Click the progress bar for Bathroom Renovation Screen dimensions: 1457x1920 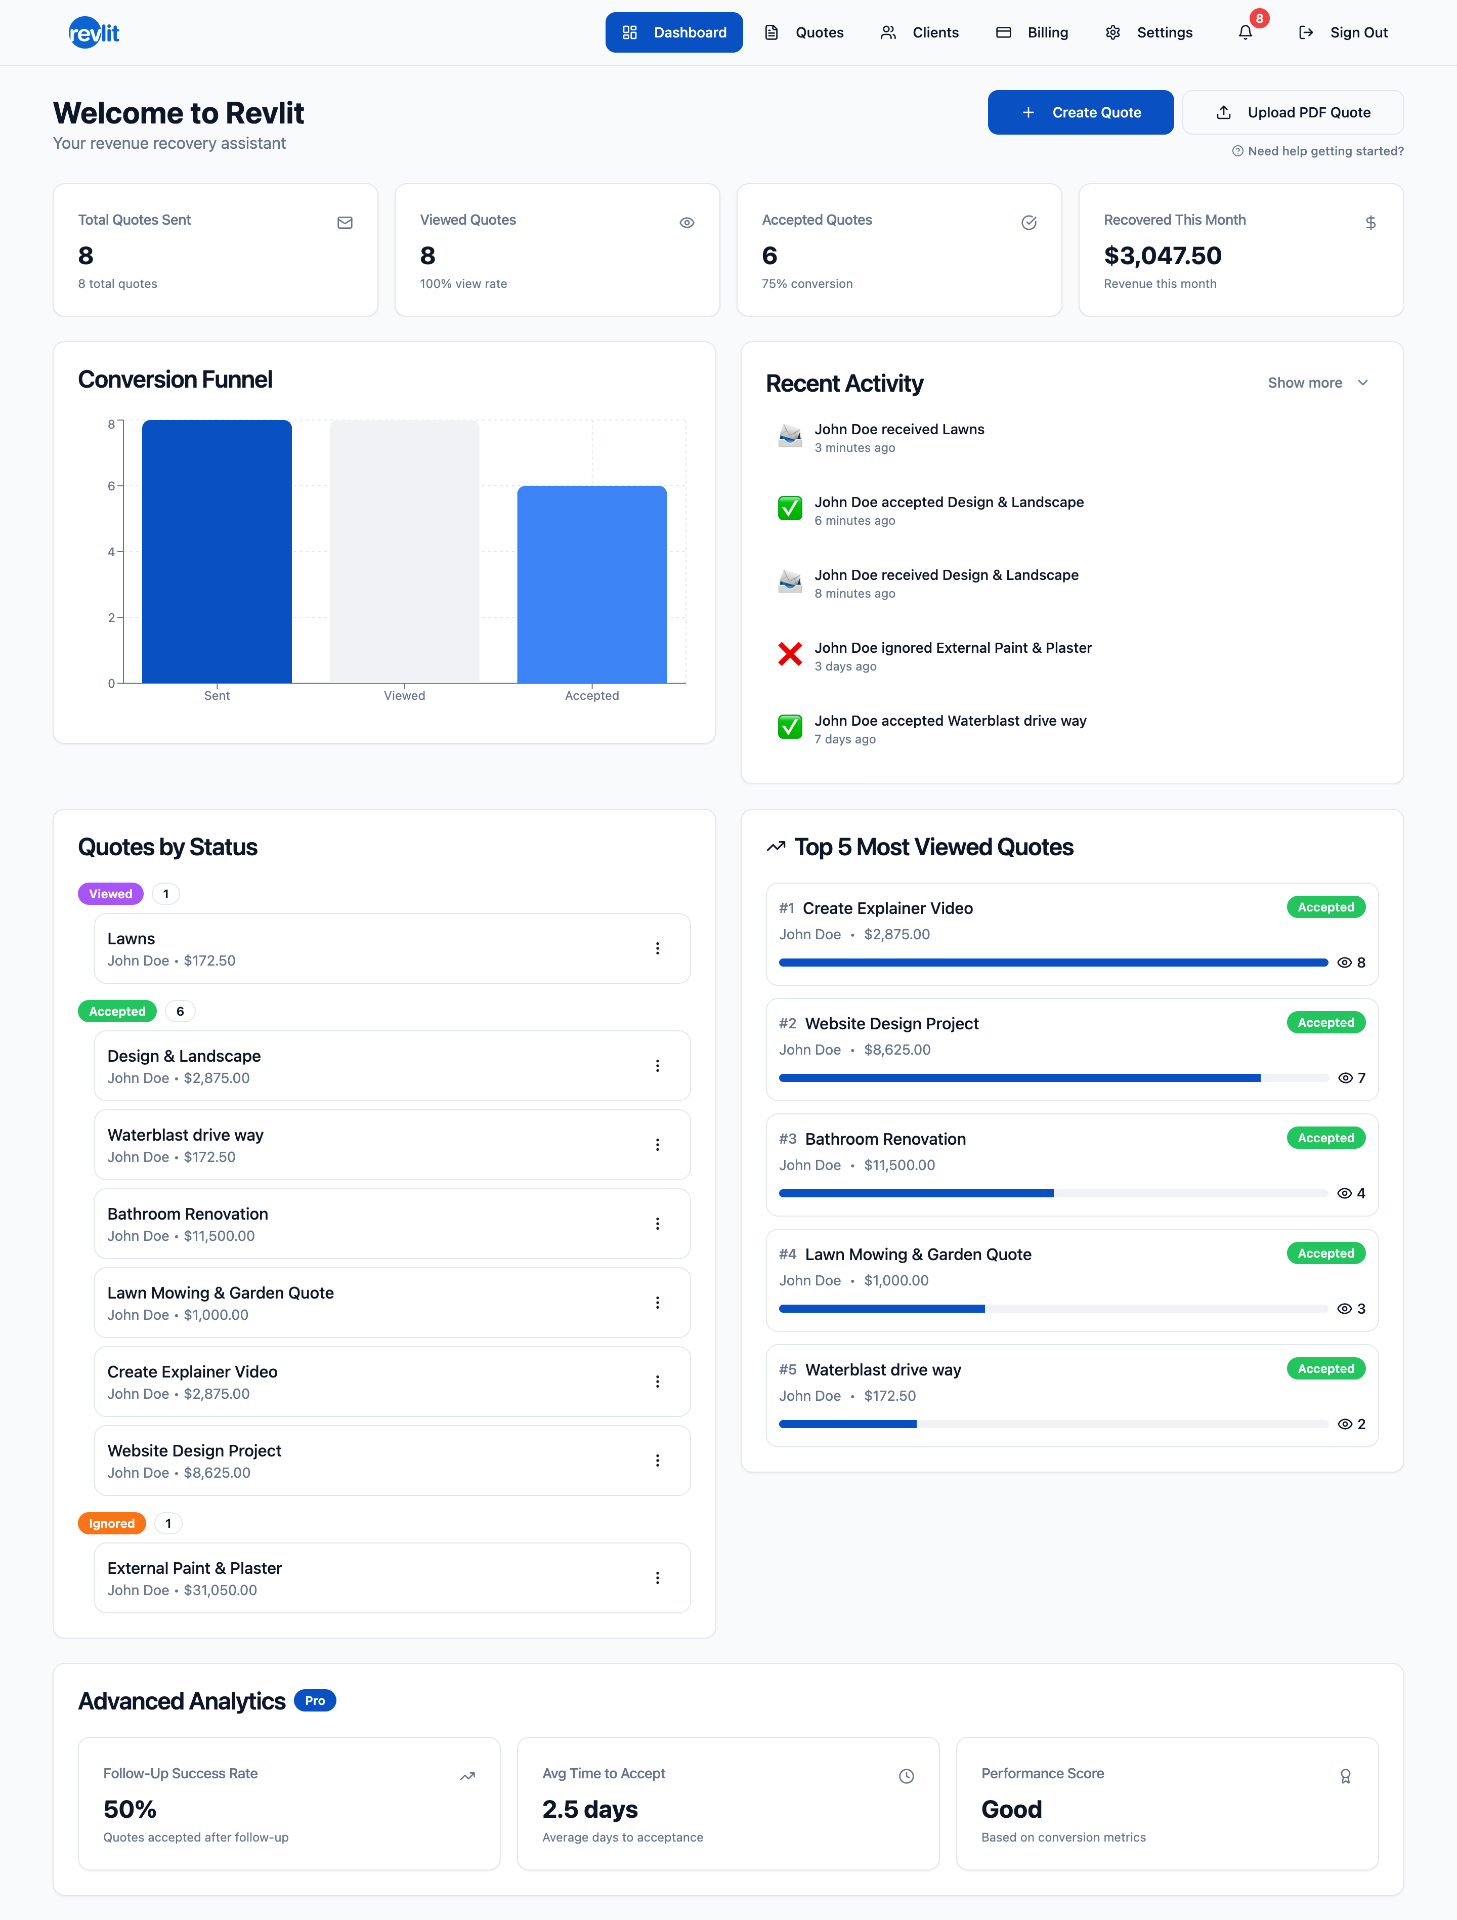(1053, 1193)
